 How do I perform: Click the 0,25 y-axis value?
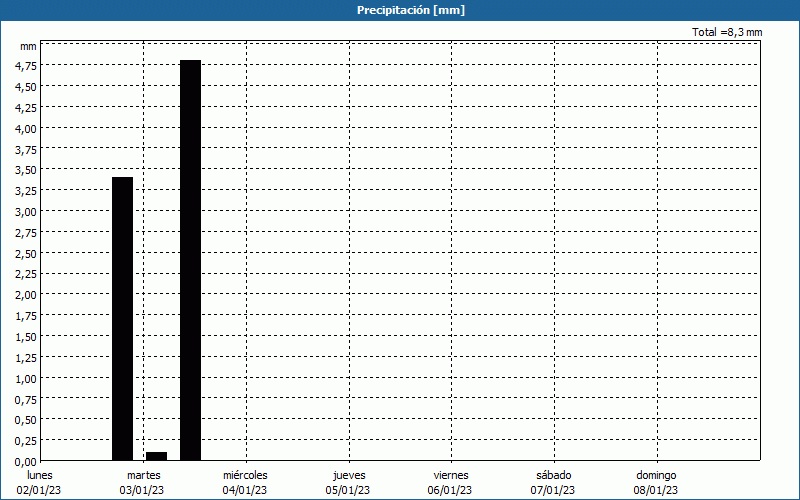tap(26, 441)
